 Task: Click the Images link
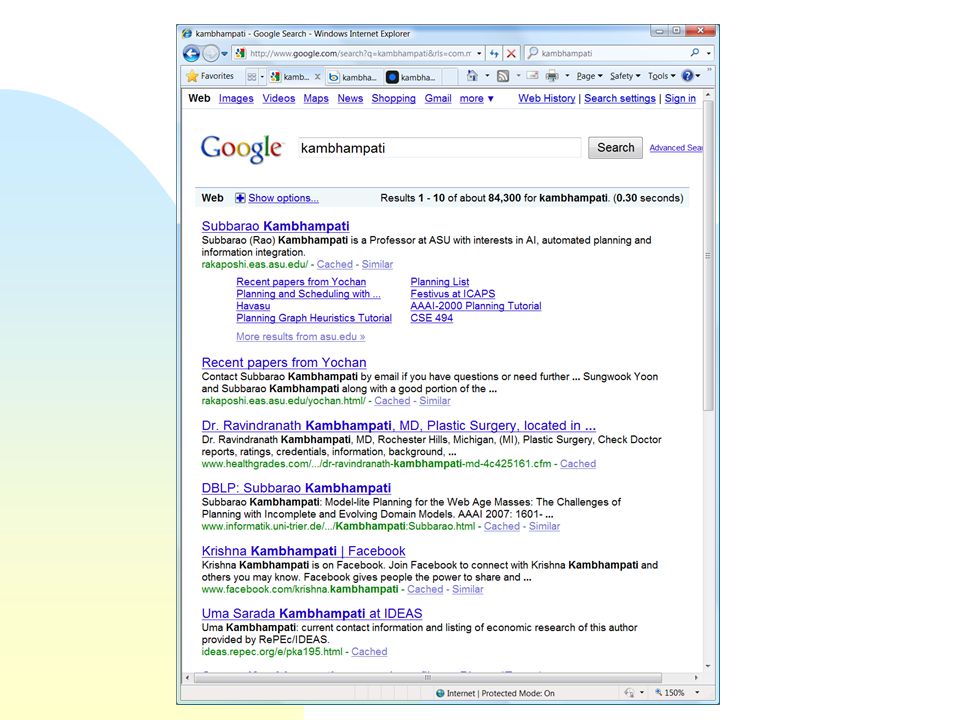click(x=236, y=99)
